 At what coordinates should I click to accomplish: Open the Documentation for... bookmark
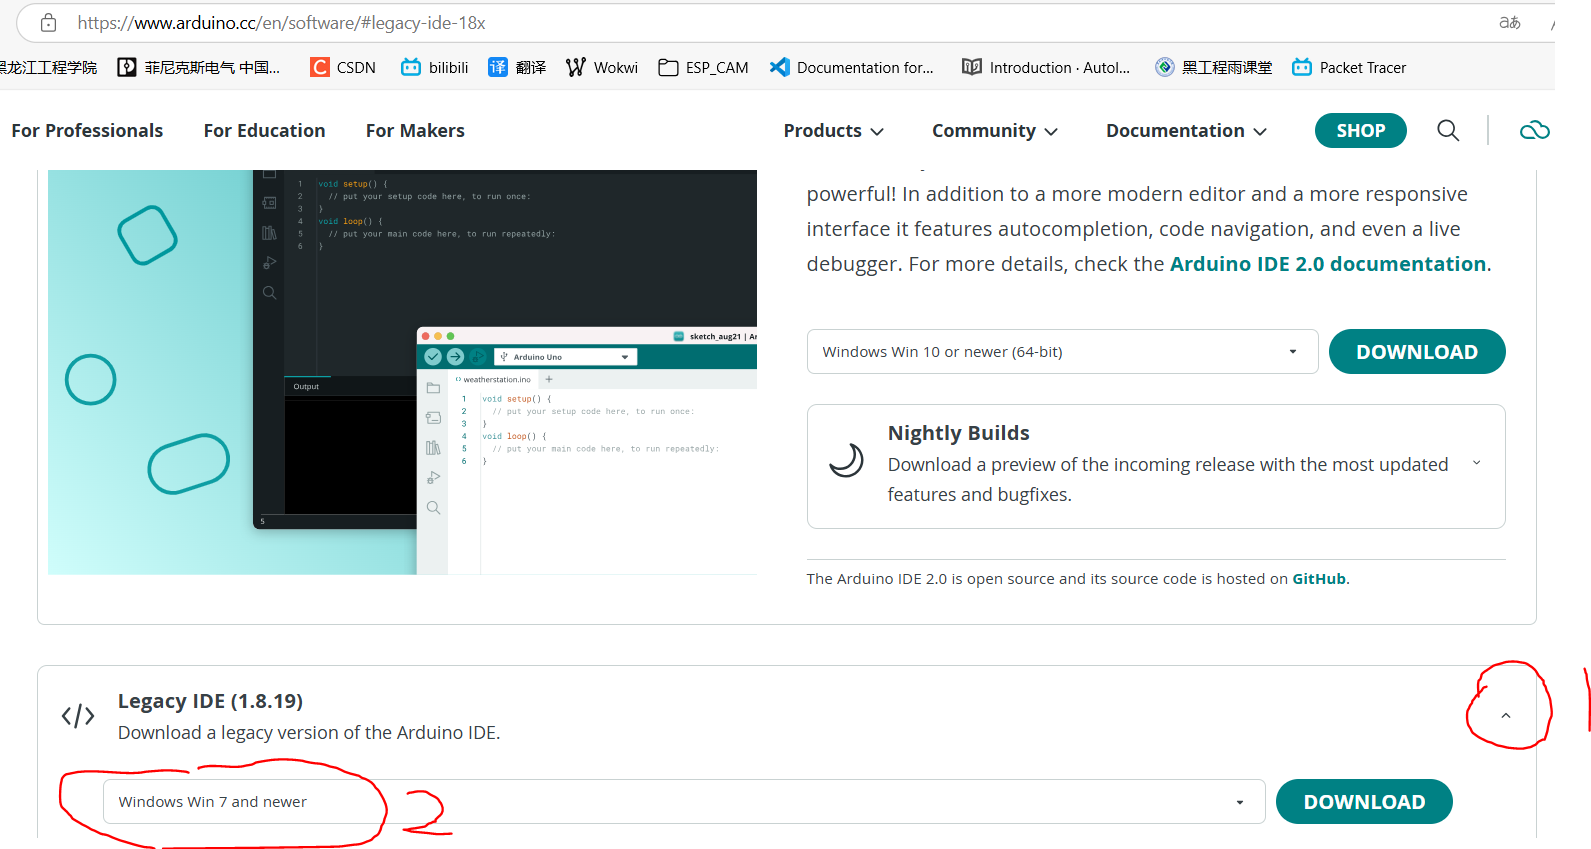click(x=852, y=67)
